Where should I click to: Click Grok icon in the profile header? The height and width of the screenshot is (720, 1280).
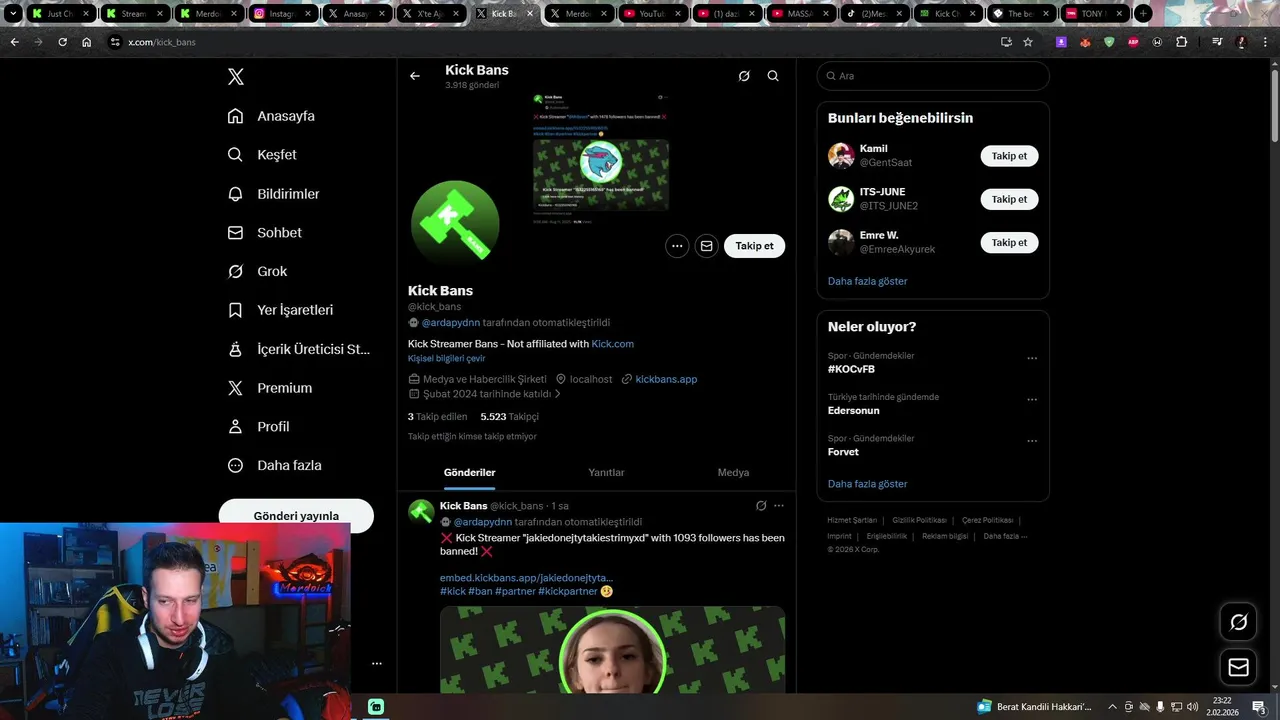[744, 76]
